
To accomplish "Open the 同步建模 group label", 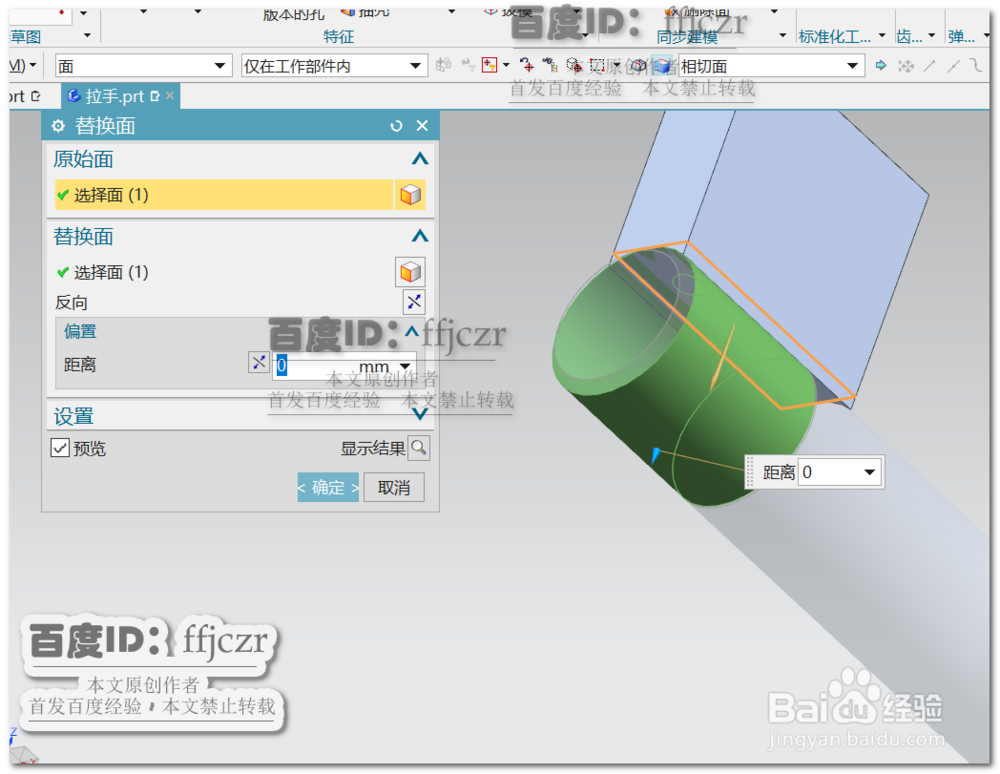I will 687,37.
